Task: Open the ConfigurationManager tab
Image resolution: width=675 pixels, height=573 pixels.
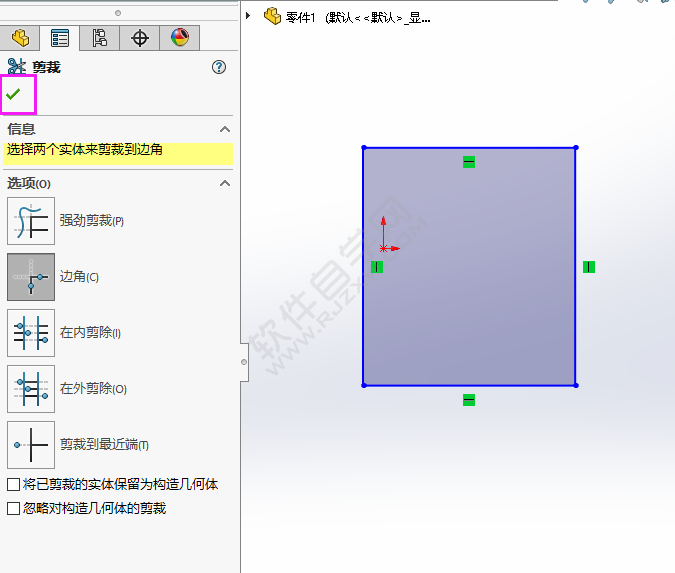Action: pos(99,38)
